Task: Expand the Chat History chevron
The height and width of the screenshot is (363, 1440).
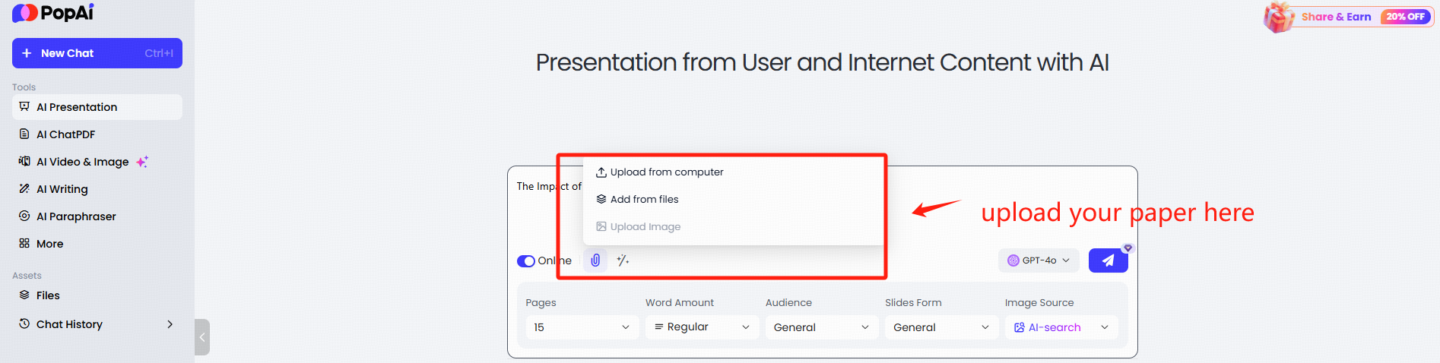Action: pos(170,324)
